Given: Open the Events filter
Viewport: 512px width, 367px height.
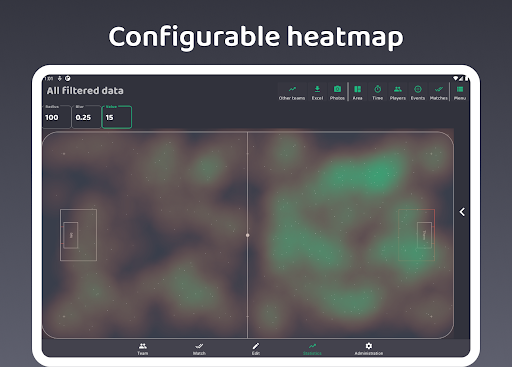Looking at the screenshot, I should [x=418, y=92].
